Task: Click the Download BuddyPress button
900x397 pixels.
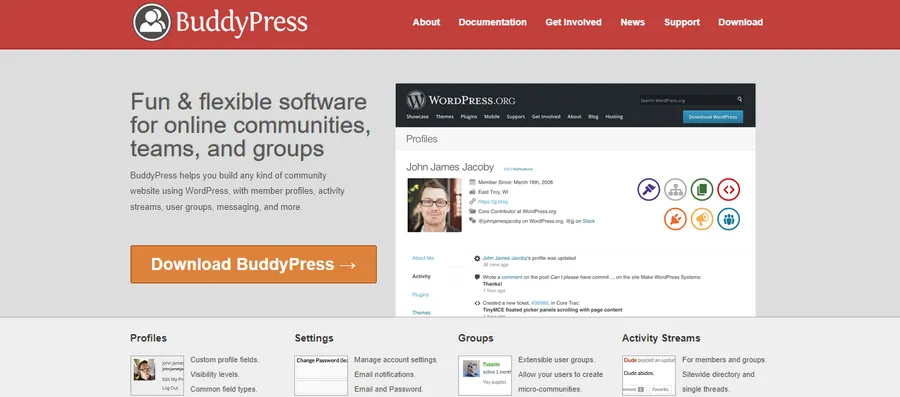Action: tap(253, 264)
